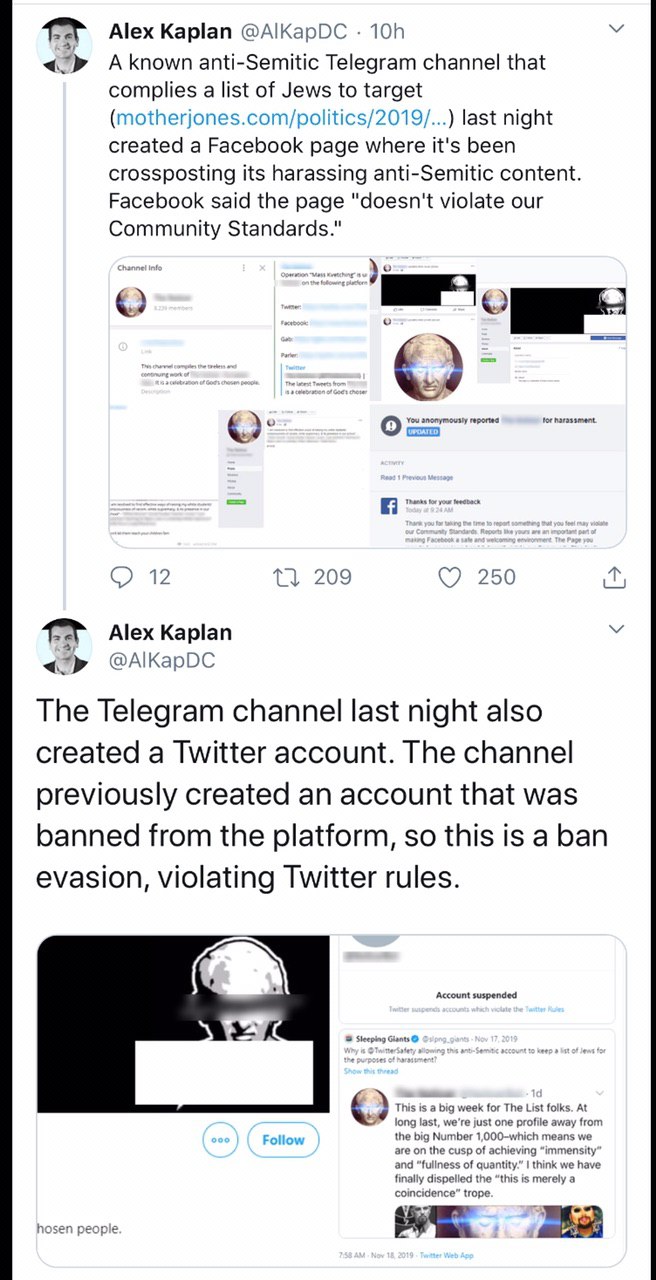The image size is (656, 1280).
Task: Expand second tweet's chevron options menu
Action: tap(616, 629)
